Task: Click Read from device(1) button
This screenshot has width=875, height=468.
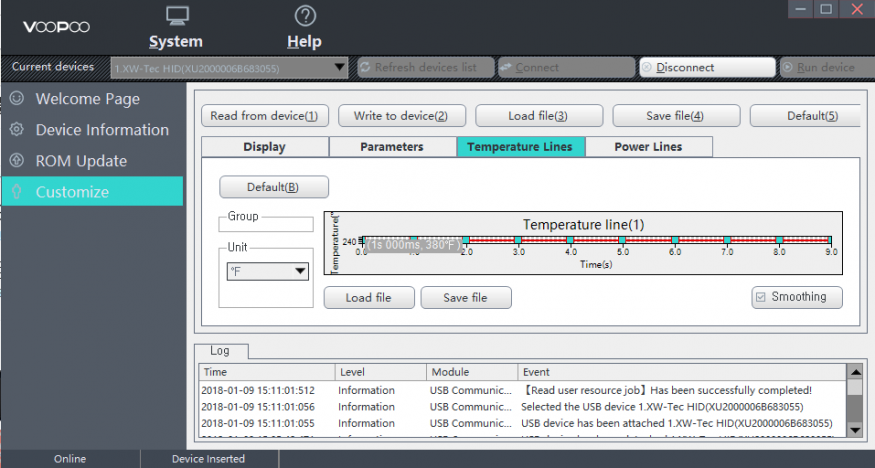Action: 265,116
